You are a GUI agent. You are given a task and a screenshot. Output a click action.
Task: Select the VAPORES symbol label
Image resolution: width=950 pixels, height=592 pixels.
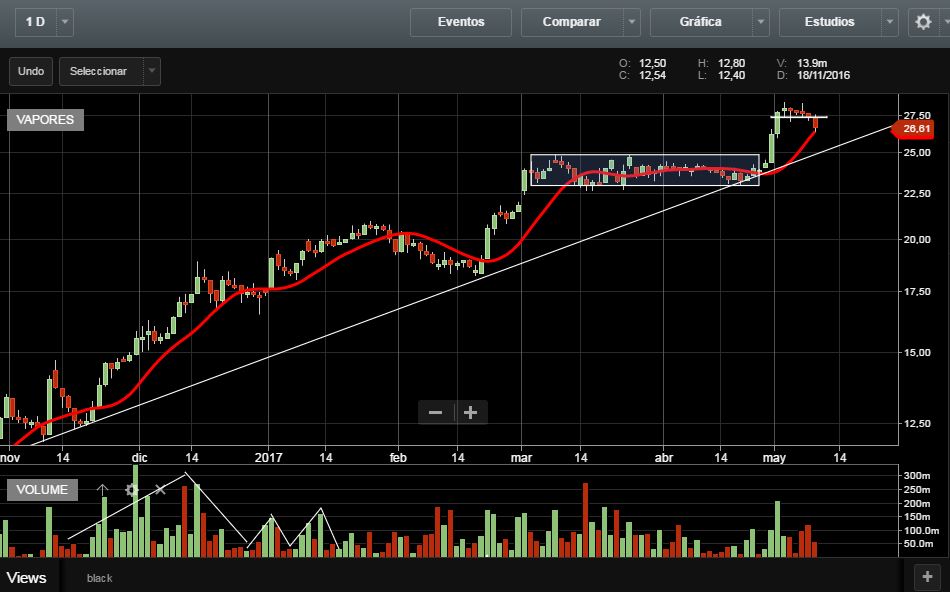click(x=45, y=120)
